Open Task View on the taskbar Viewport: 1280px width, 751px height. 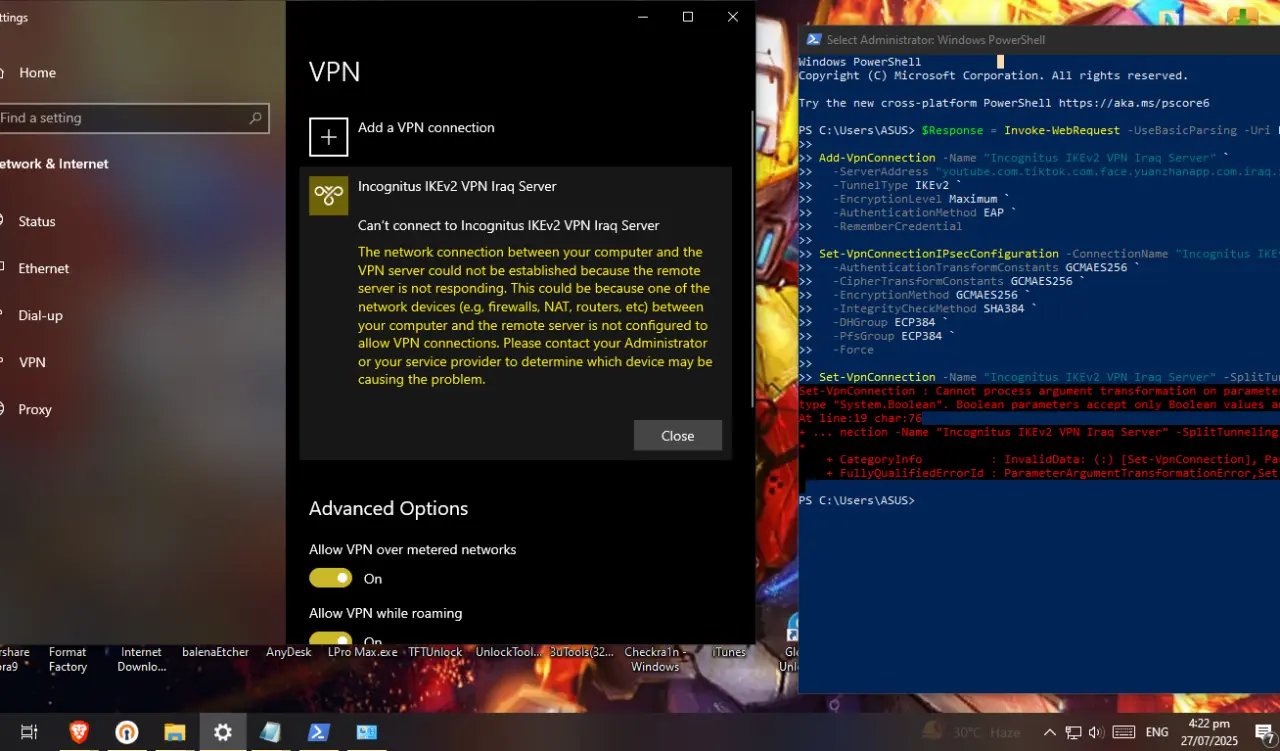pos(29,732)
